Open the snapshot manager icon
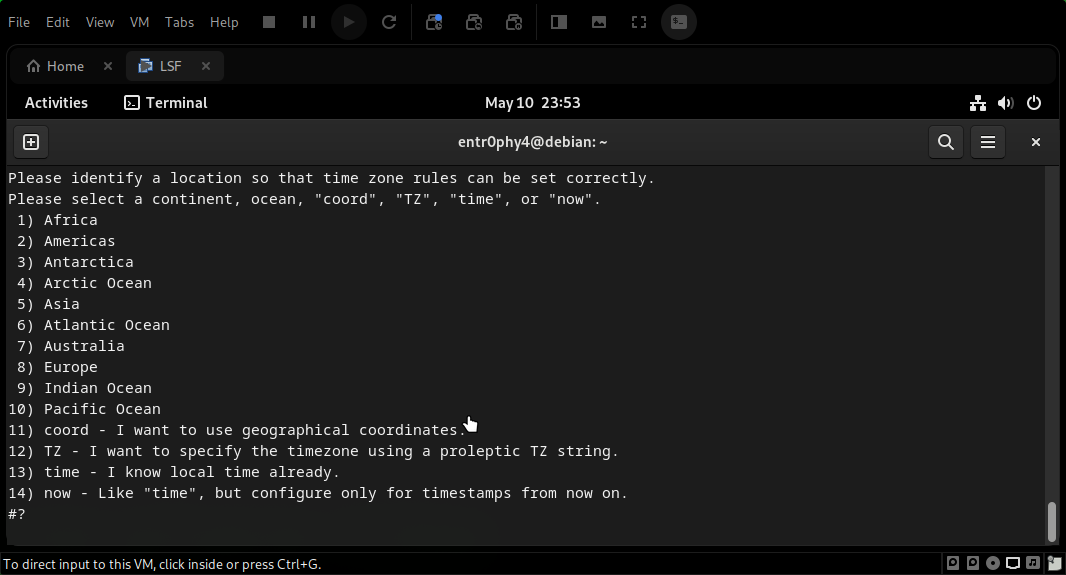This screenshot has height=575, width=1066. coord(514,22)
